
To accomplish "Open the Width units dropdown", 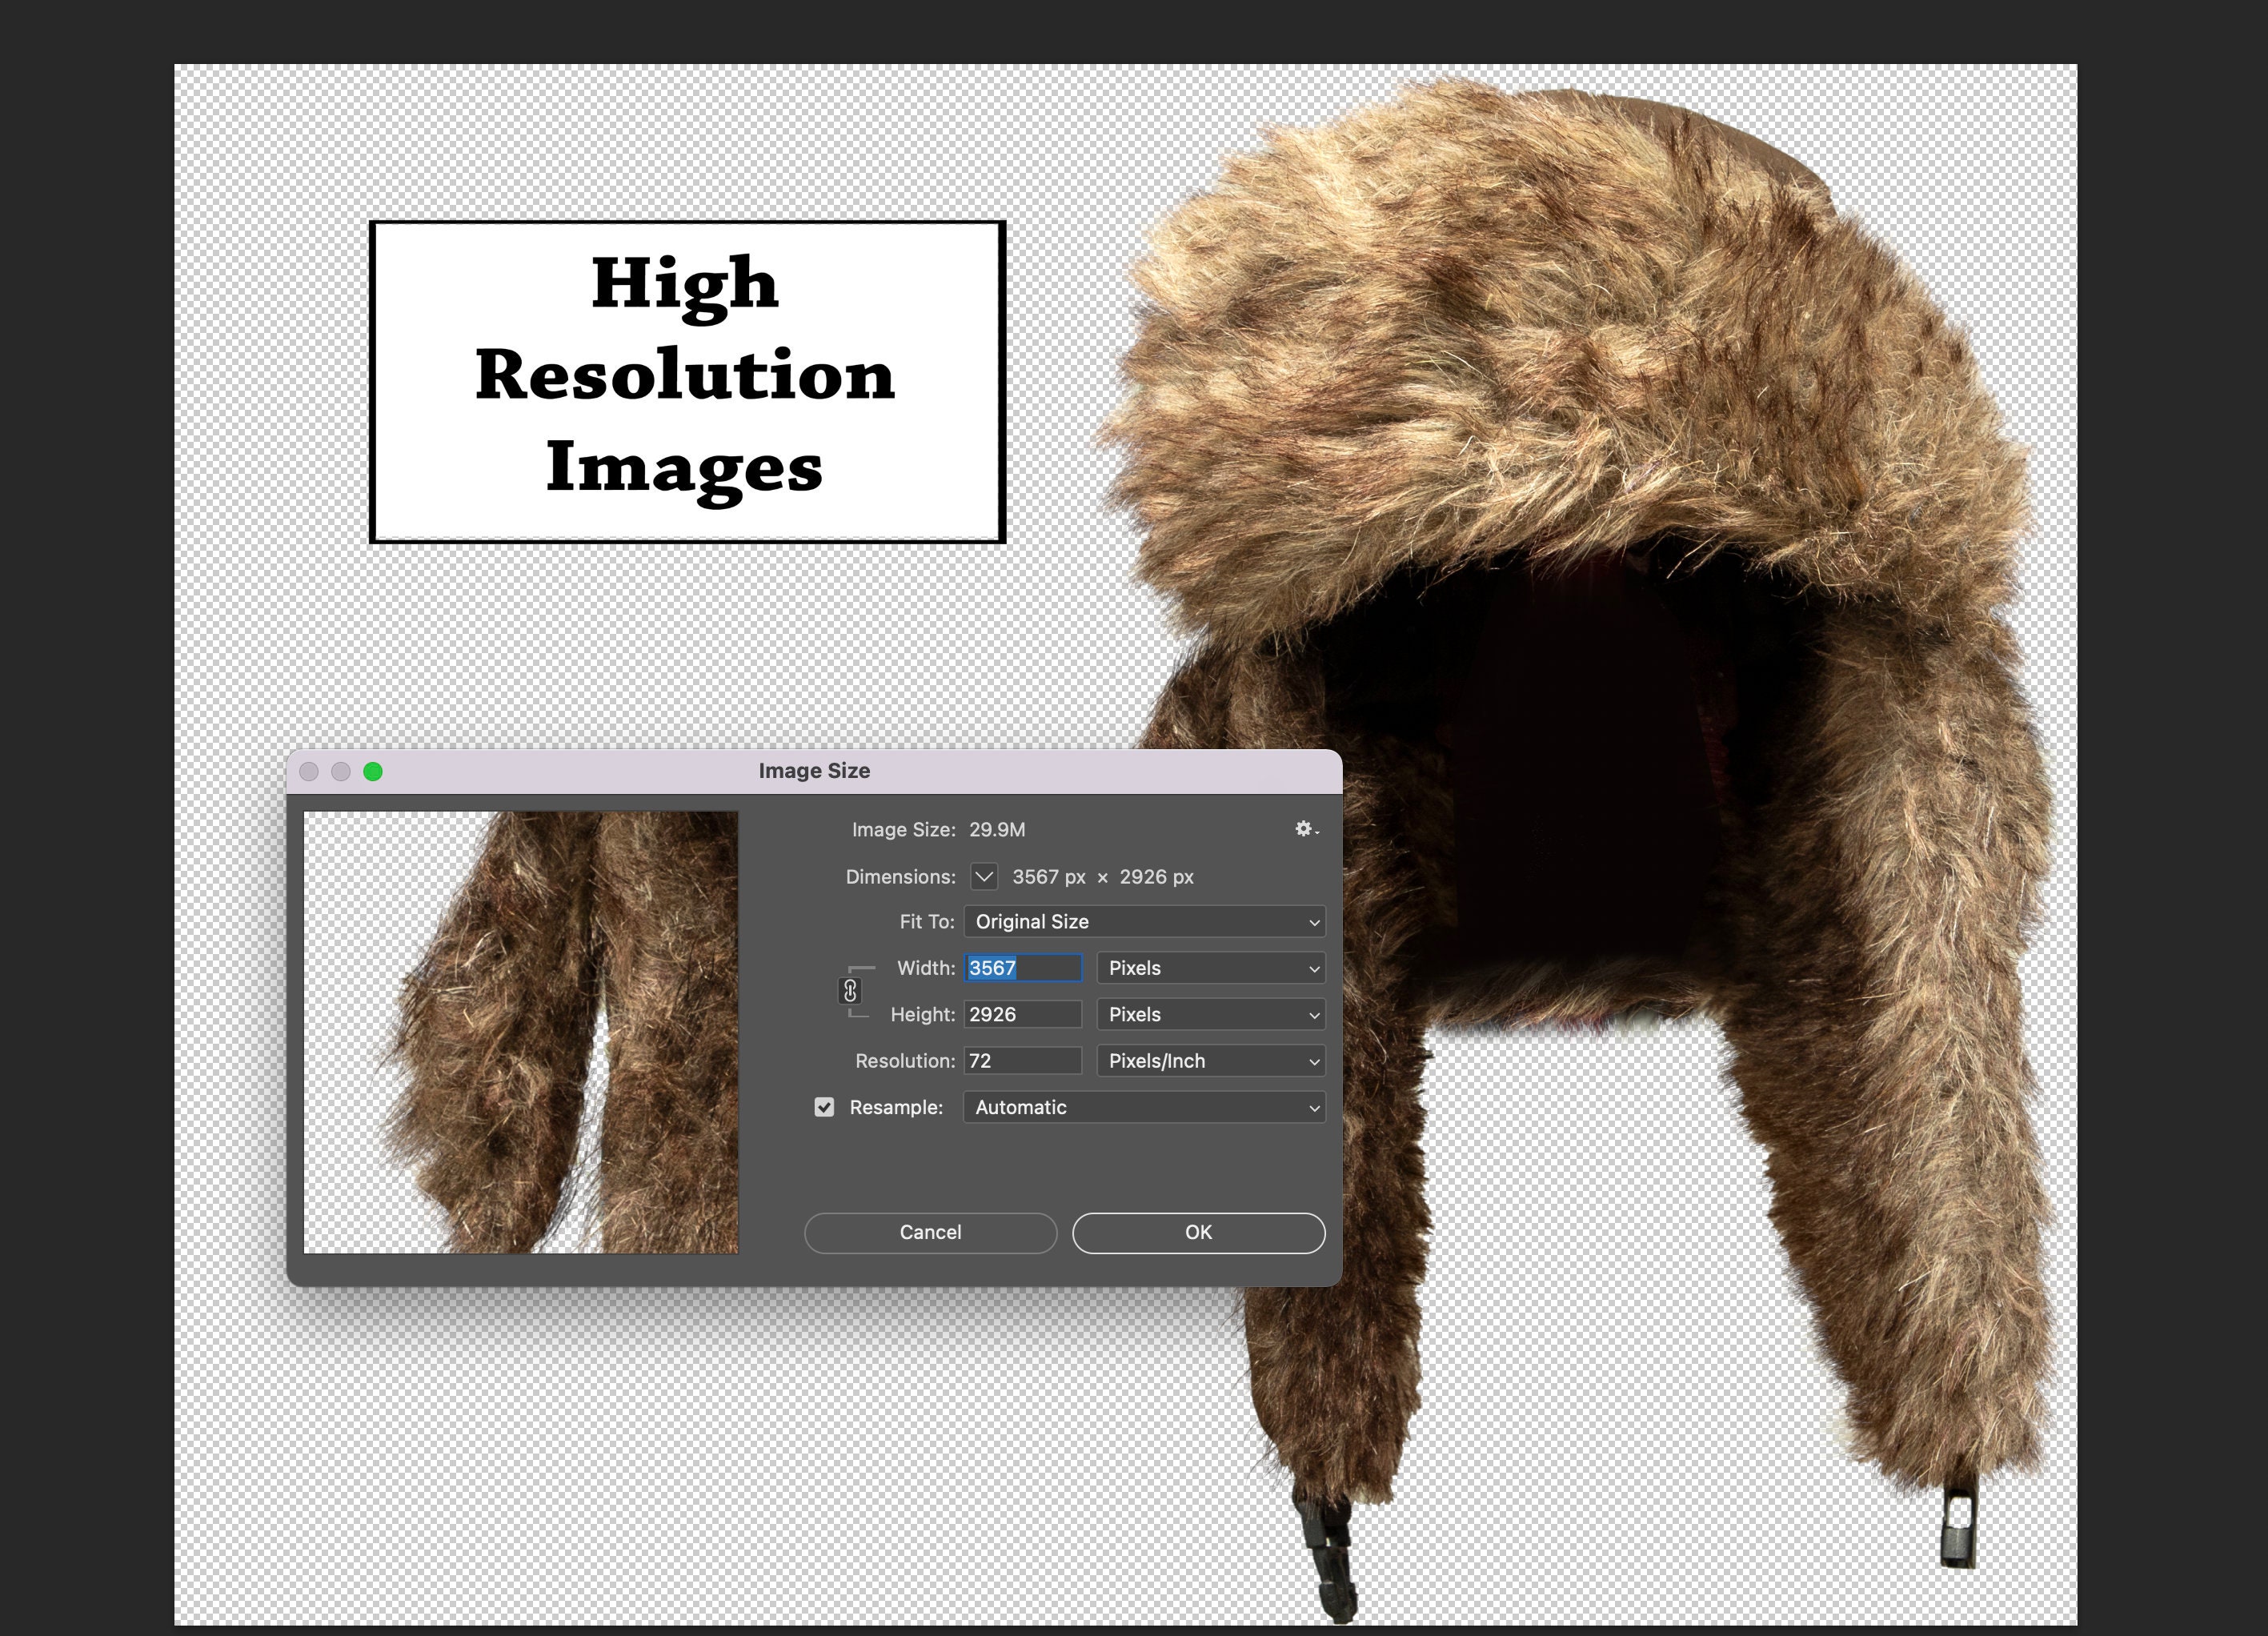I will pos(1210,968).
